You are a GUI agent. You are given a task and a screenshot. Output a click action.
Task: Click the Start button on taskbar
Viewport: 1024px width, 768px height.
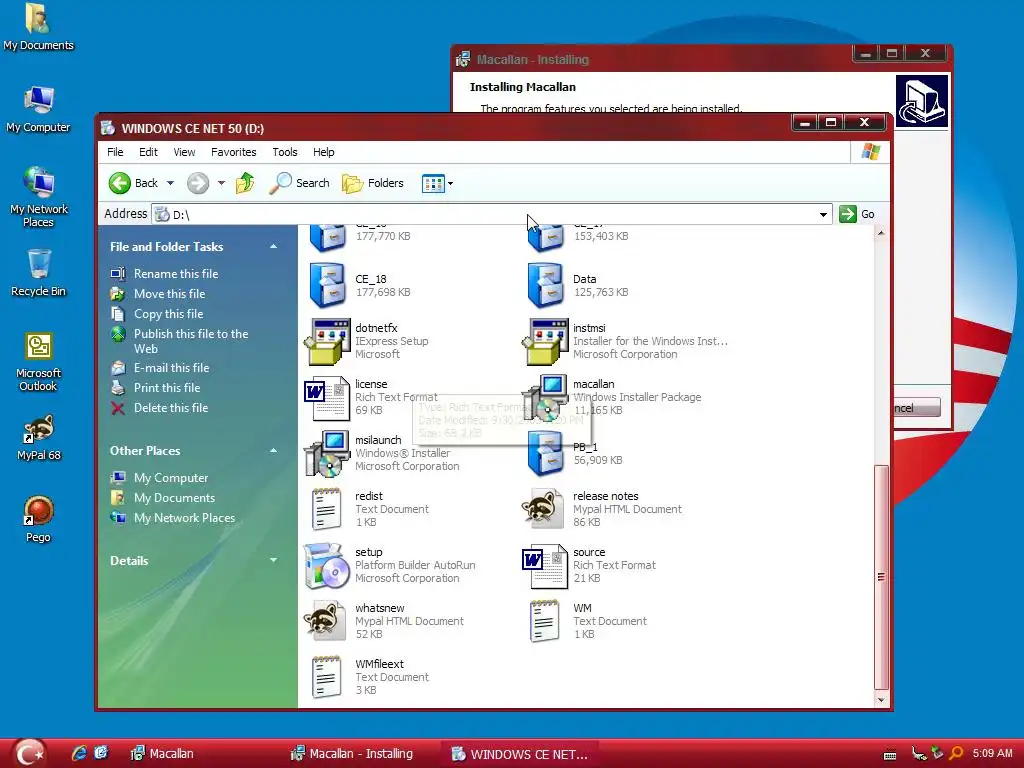click(27, 753)
